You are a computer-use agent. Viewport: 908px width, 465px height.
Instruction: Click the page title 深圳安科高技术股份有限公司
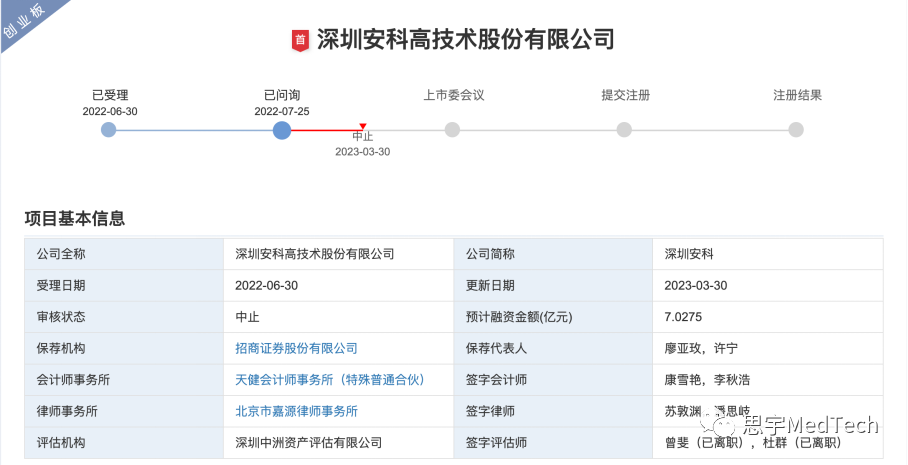tap(464, 40)
